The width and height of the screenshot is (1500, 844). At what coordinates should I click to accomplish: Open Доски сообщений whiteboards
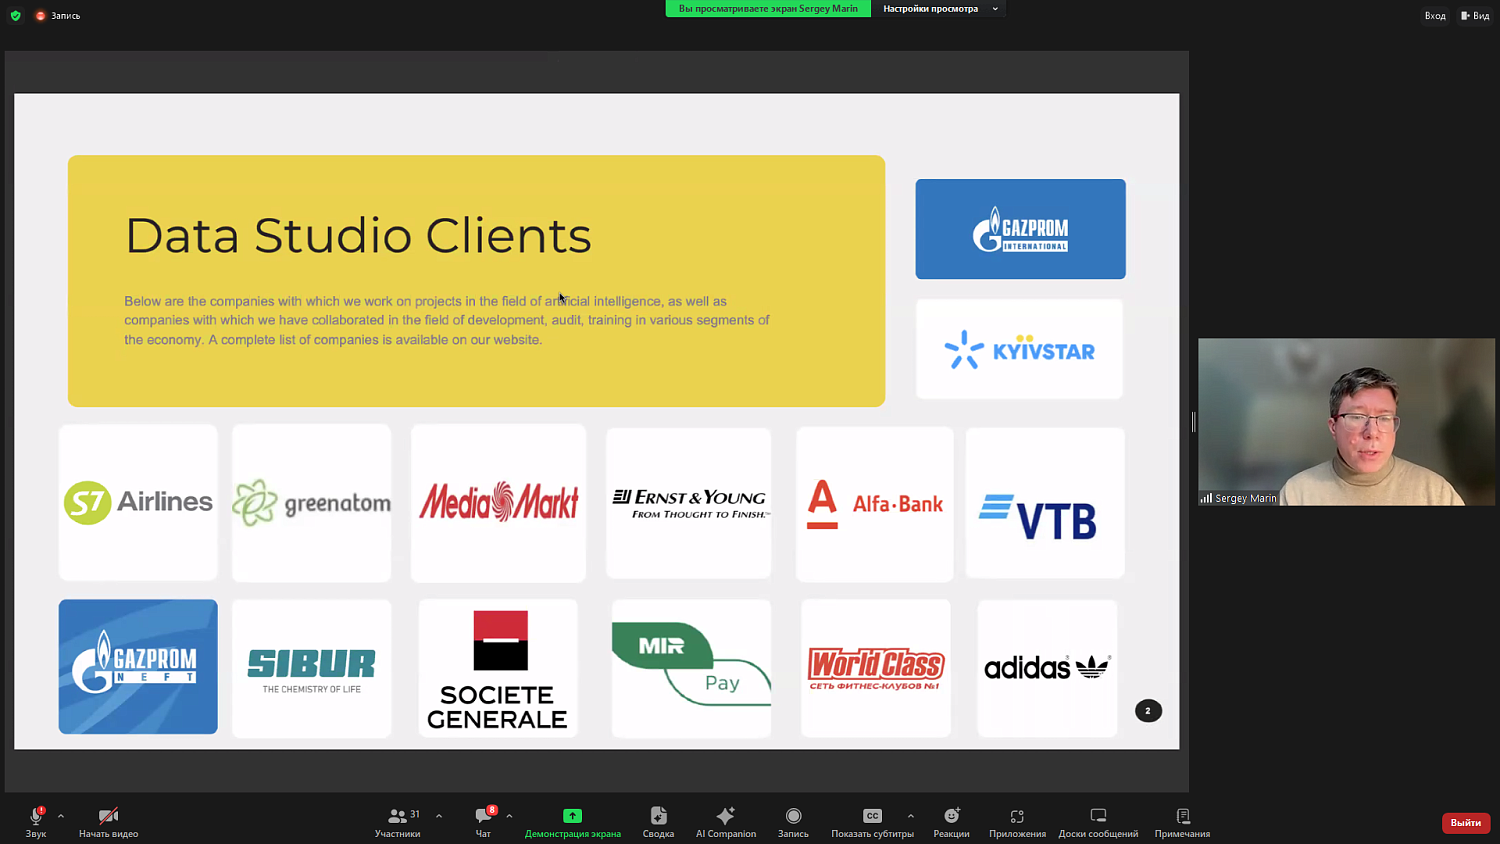1098,822
